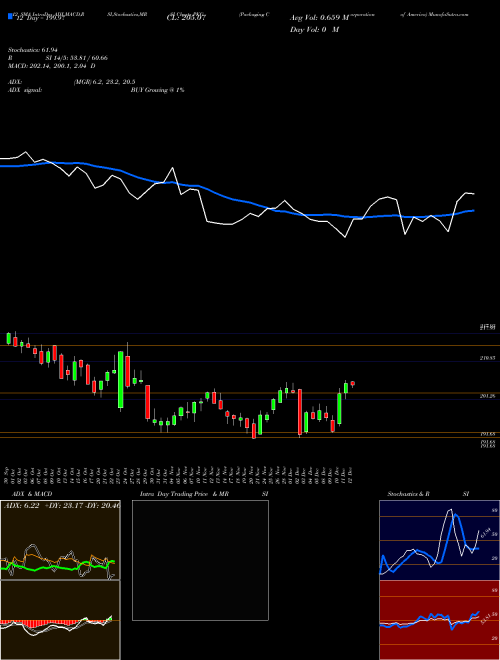Click the long red candlestick on 02 Dec
Screen dimensions: 500x660
300,412
